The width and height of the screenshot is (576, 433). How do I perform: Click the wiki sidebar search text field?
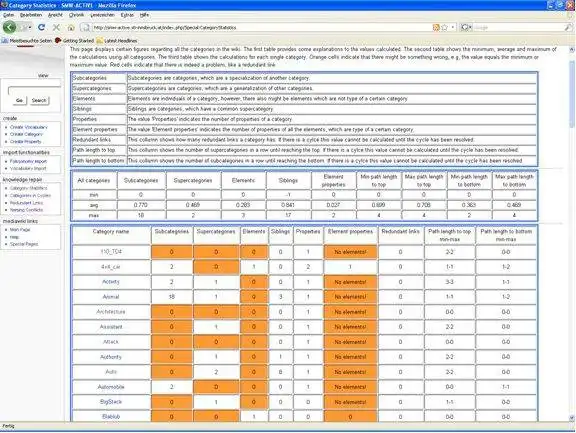pyautogui.click(x=34, y=90)
